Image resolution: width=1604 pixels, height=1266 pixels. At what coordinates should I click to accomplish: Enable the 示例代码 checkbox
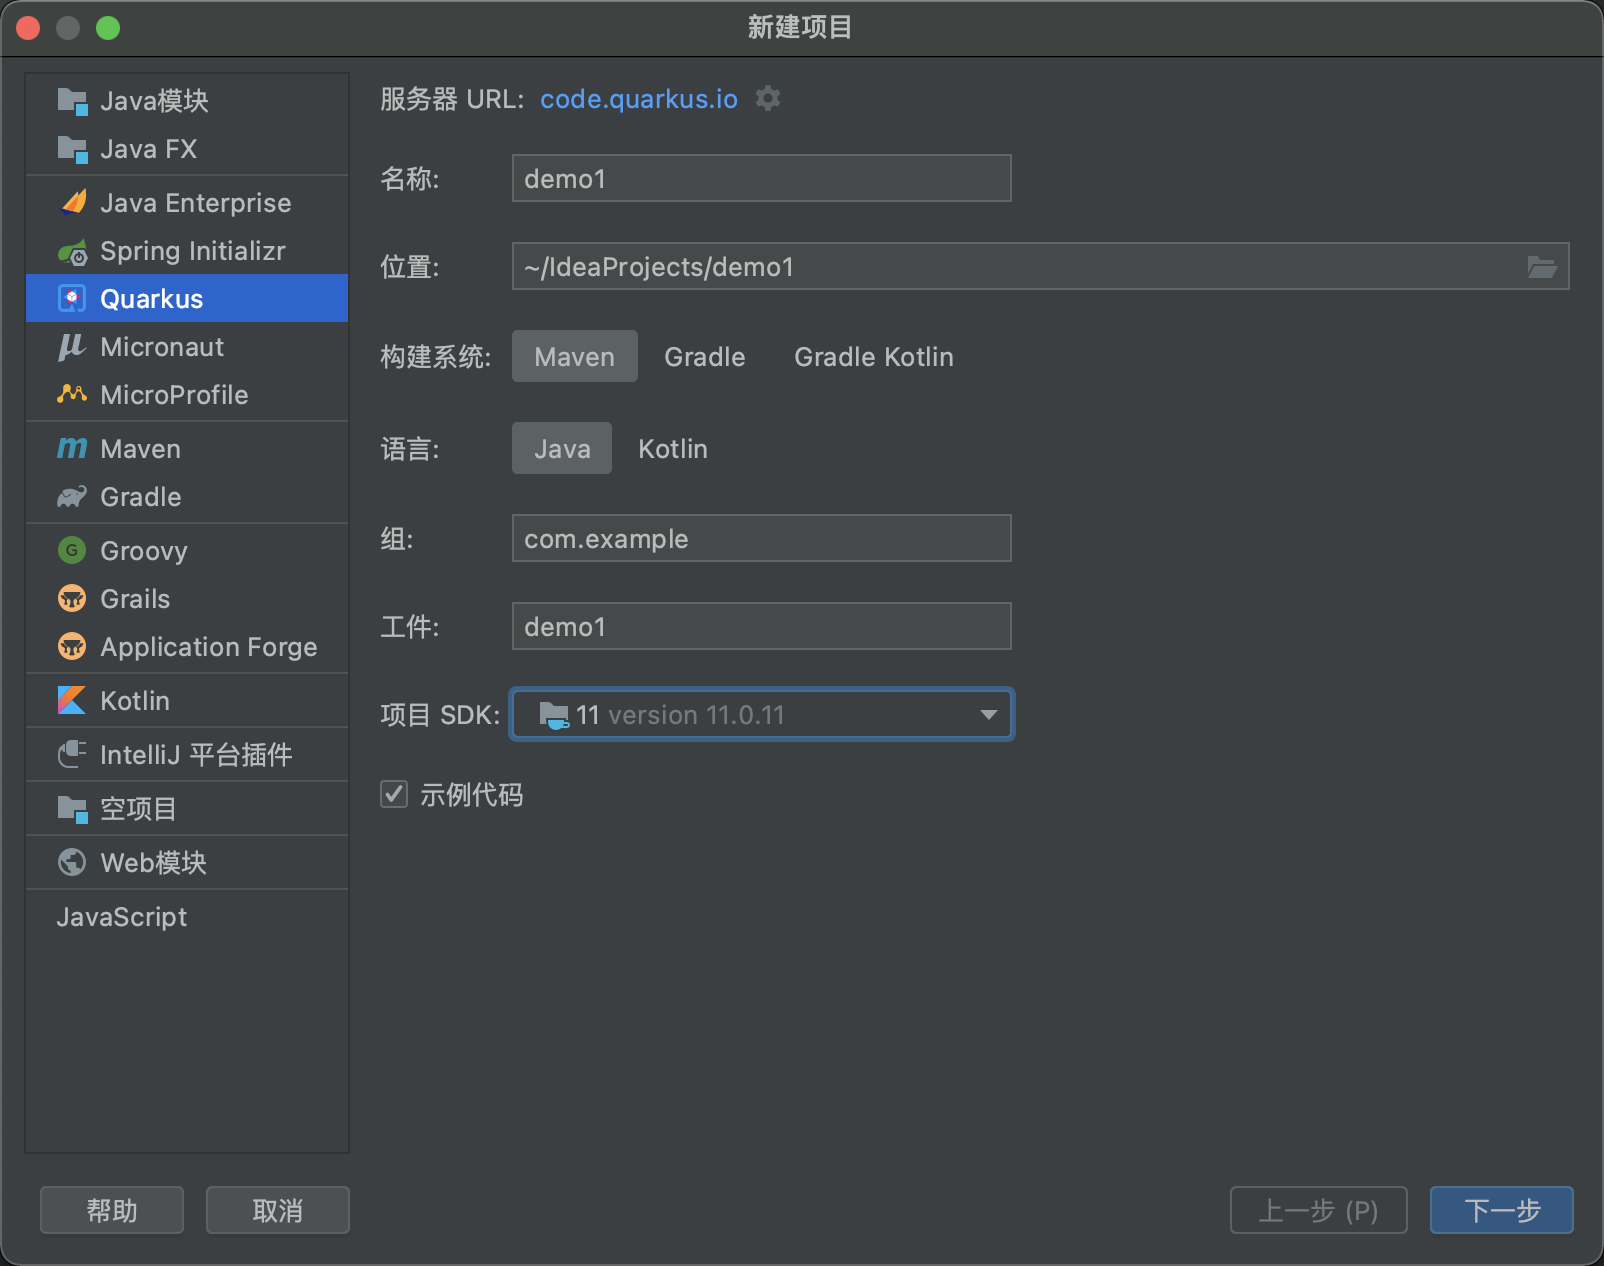tap(393, 794)
